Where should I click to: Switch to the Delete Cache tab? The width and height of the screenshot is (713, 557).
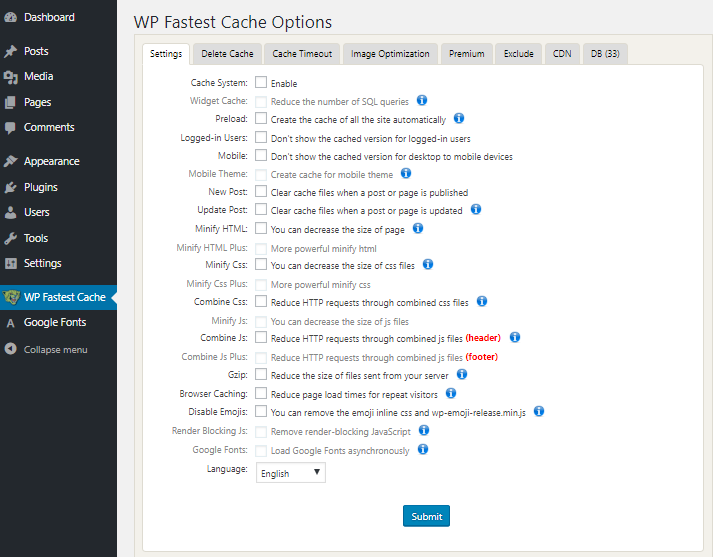point(227,54)
